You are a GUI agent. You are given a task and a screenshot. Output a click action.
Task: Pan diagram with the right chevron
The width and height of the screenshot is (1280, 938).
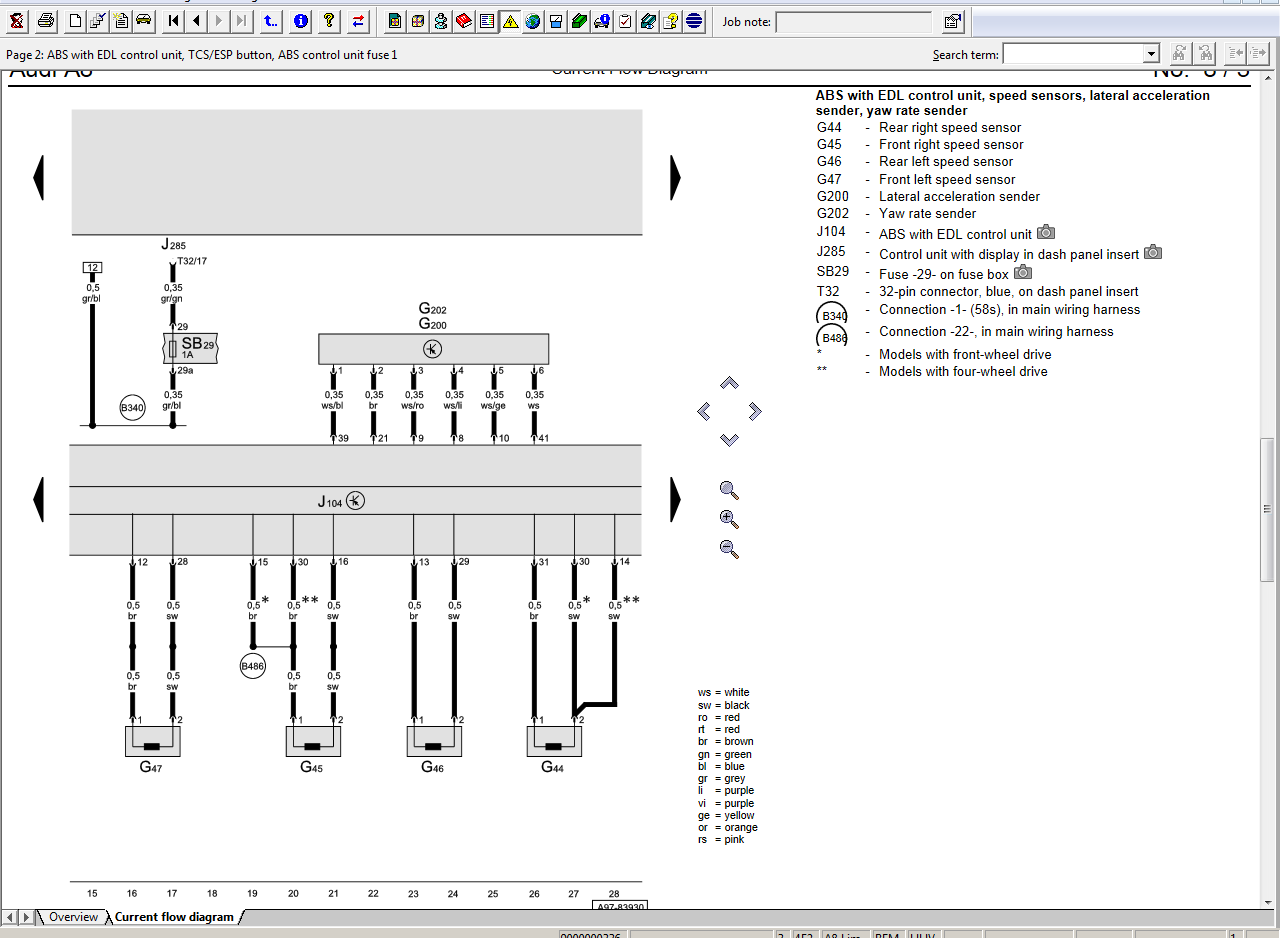click(x=755, y=411)
